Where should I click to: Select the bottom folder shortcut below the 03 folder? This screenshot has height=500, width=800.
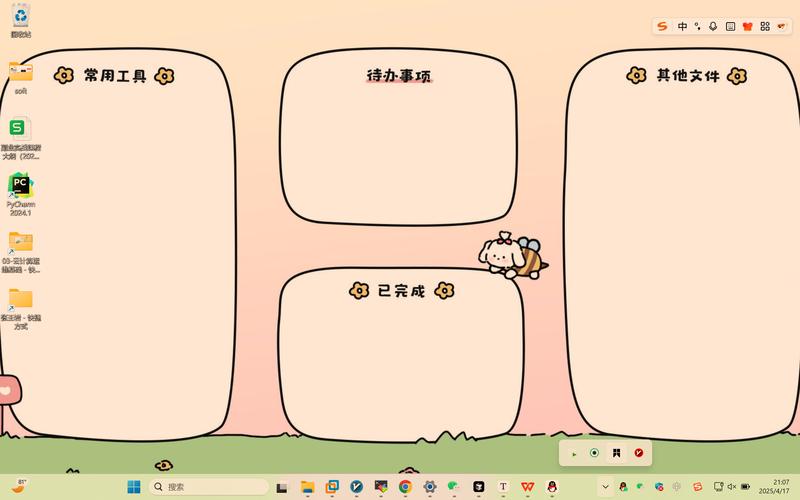(x=20, y=308)
